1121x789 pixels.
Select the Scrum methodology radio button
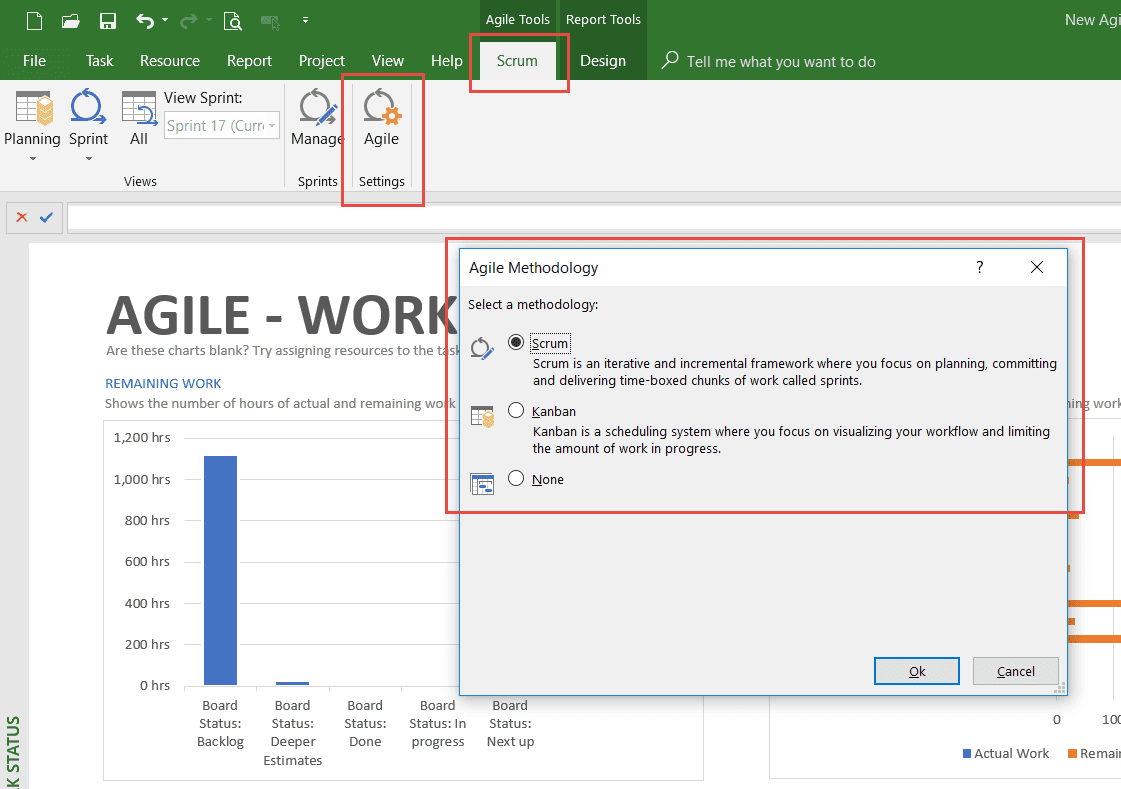coord(516,342)
